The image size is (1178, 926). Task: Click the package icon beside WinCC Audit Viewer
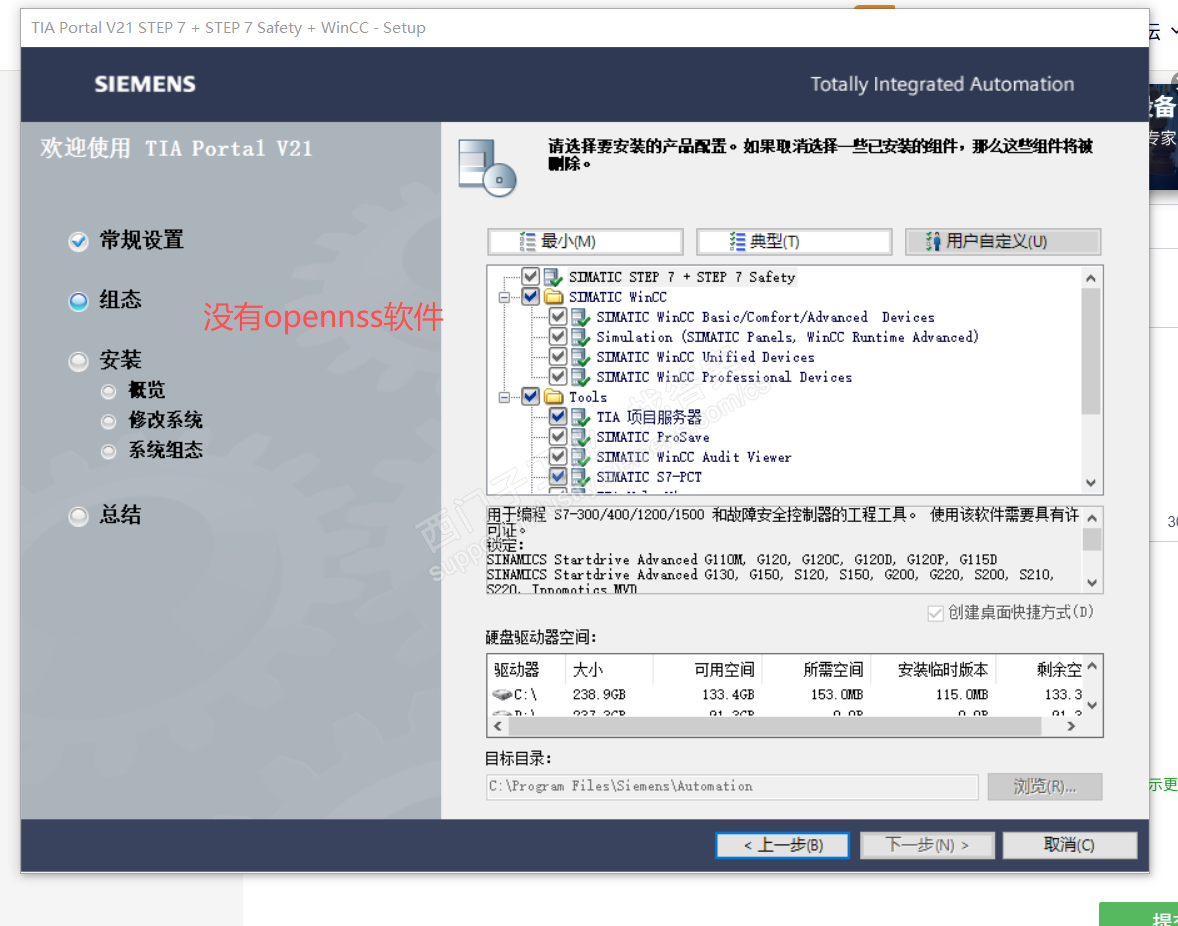coord(581,457)
